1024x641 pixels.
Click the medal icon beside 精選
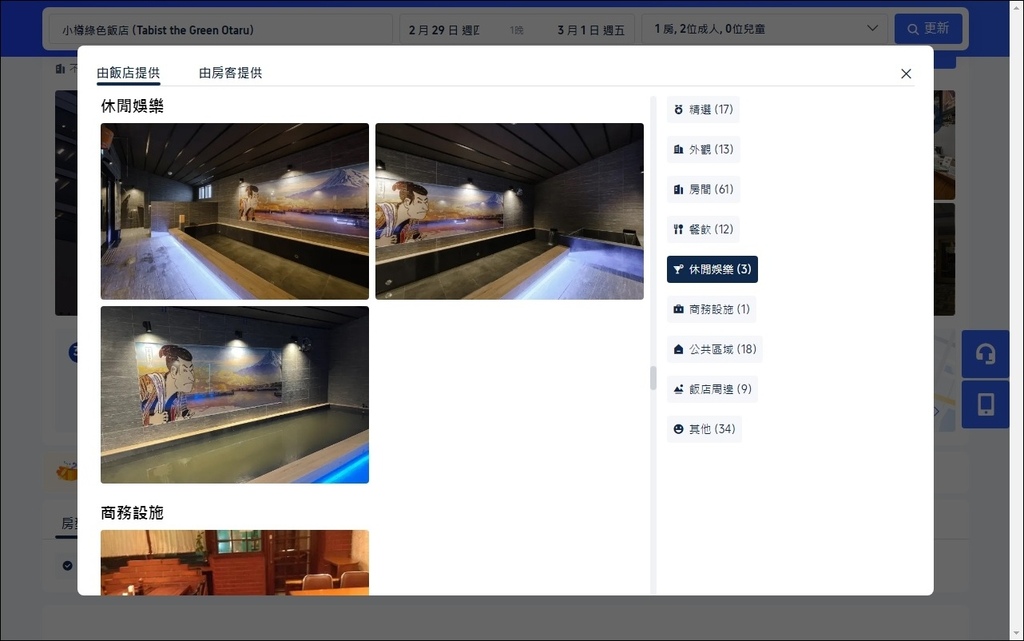(679, 110)
